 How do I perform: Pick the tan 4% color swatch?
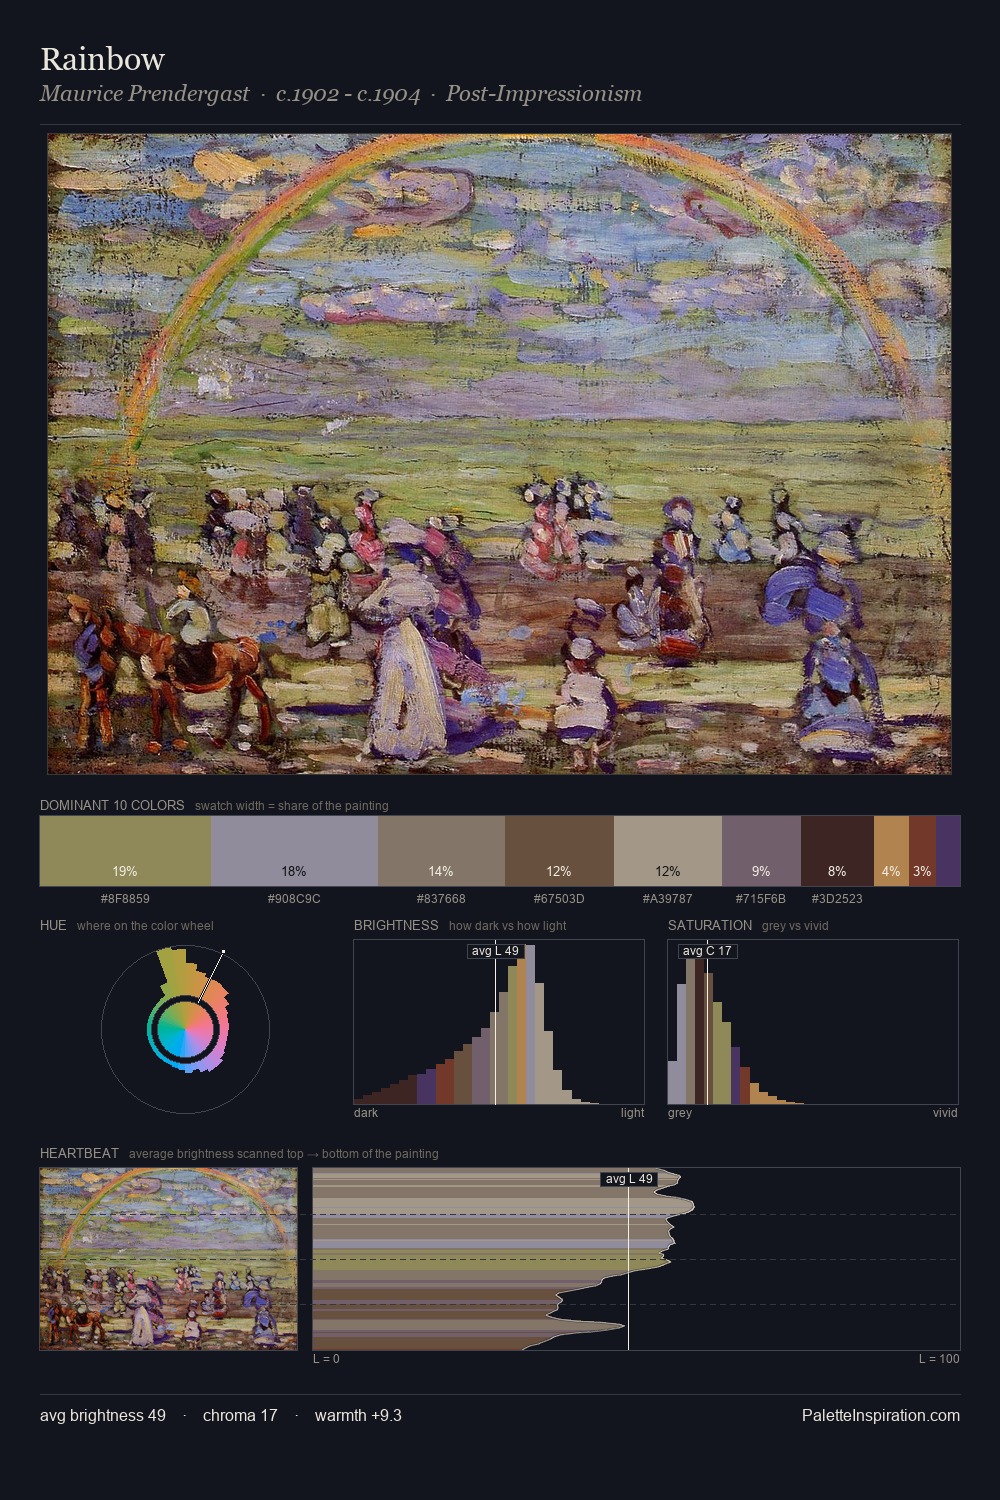(x=891, y=851)
